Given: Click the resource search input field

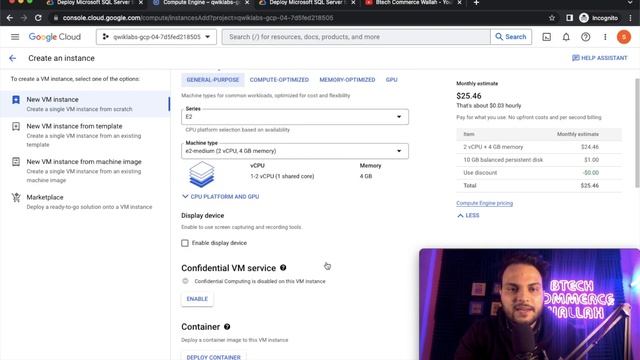Looking at the screenshot, I should click(356, 37).
